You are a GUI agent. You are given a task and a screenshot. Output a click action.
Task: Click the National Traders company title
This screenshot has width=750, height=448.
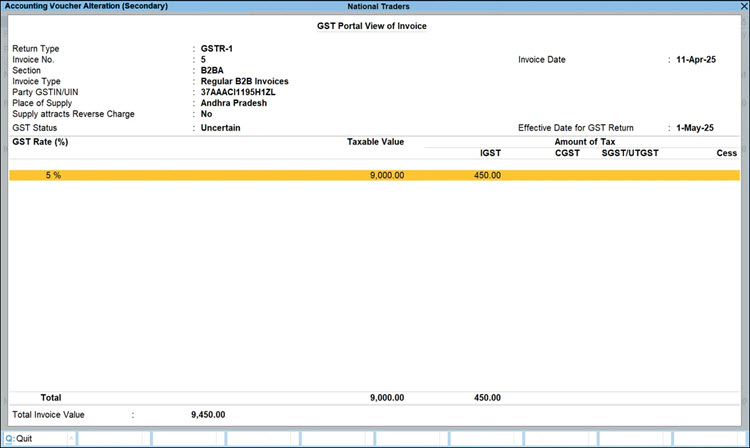pos(374,7)
